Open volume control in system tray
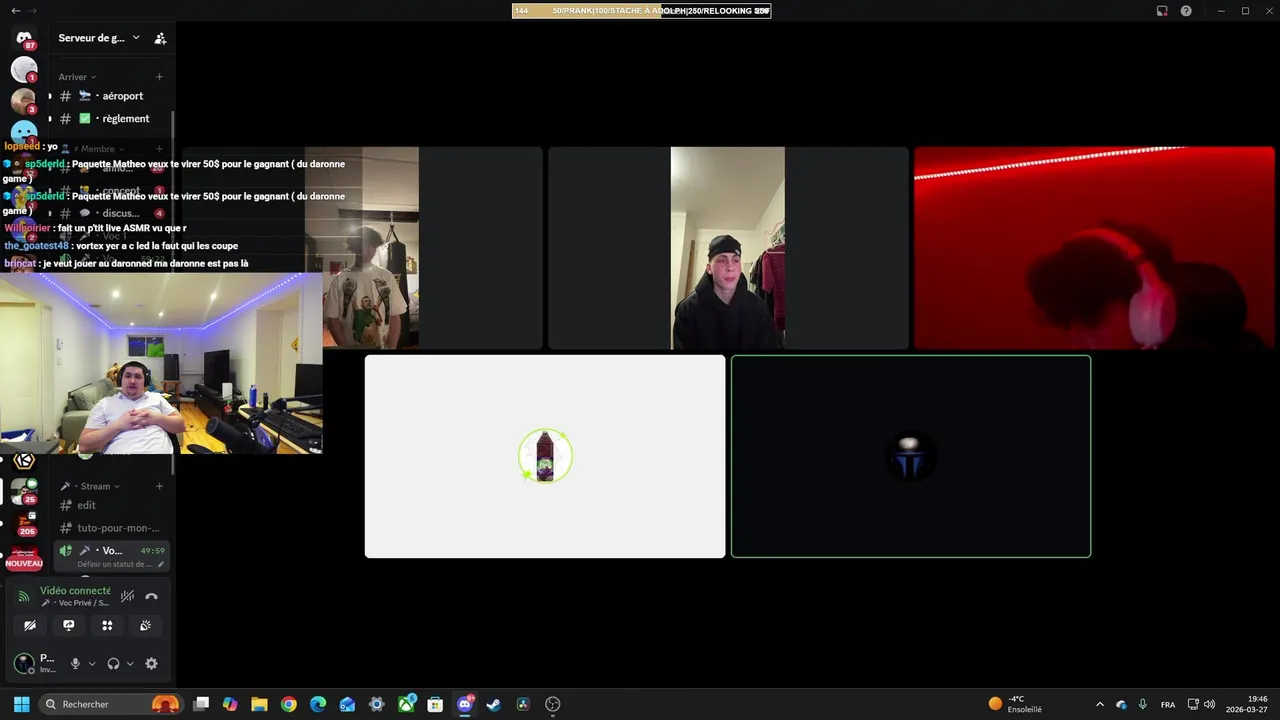 pos(1210,704)
